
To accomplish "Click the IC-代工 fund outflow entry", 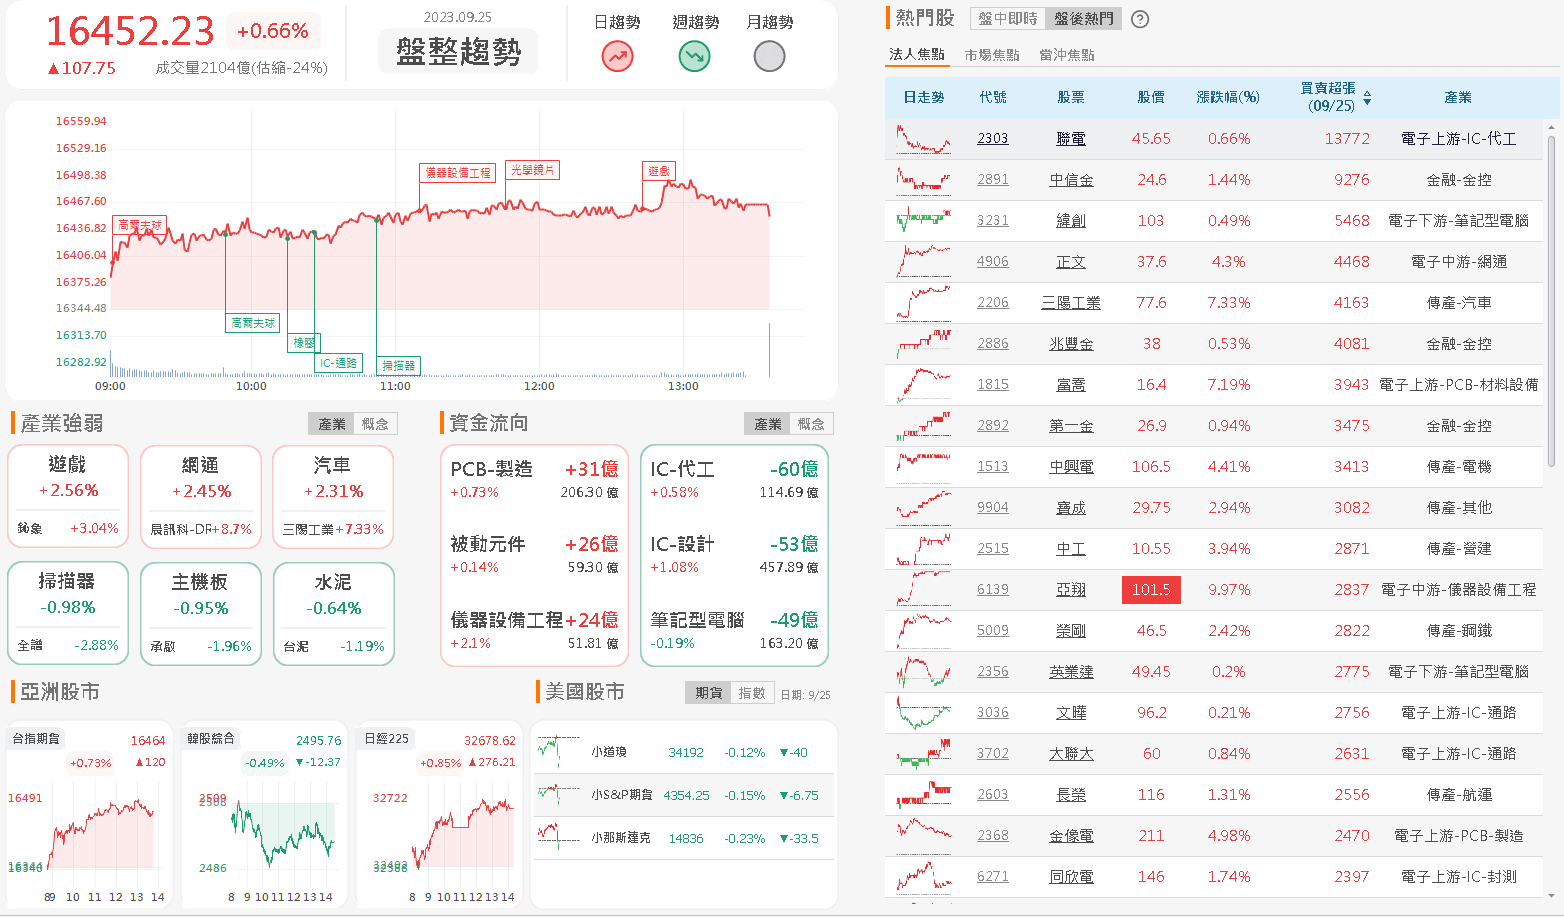I will point(734,480).
